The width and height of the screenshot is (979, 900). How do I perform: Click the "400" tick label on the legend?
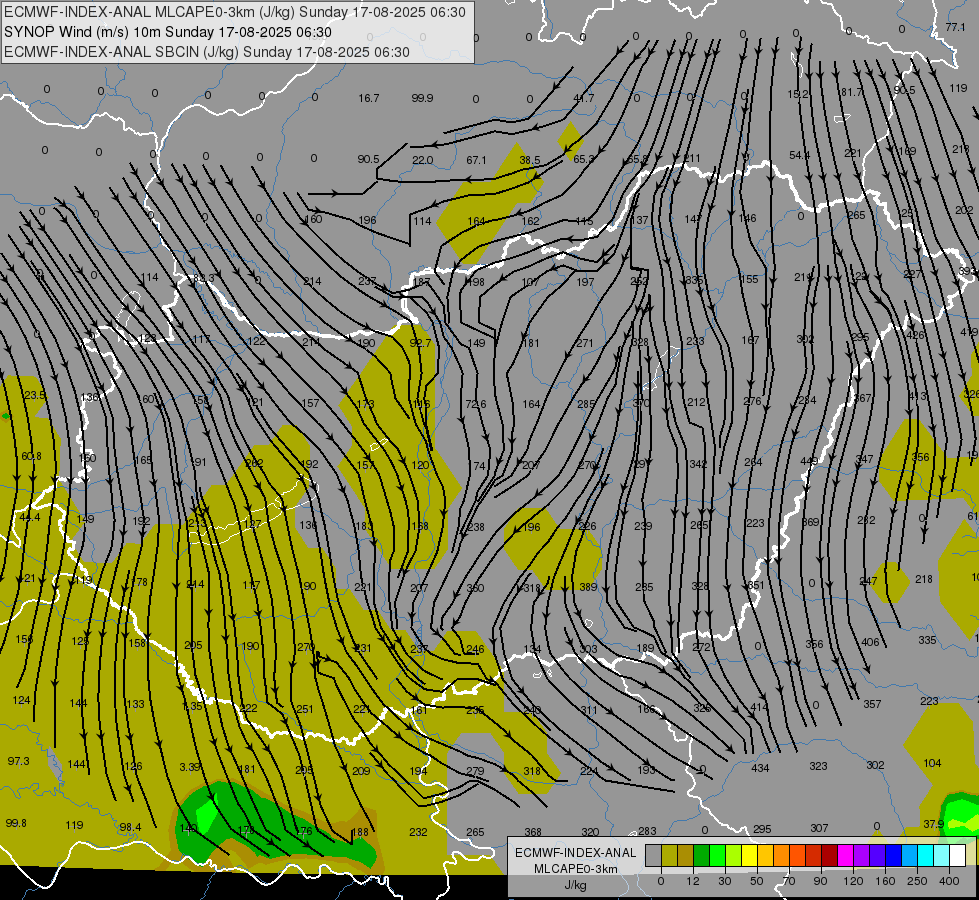point(949,881)
